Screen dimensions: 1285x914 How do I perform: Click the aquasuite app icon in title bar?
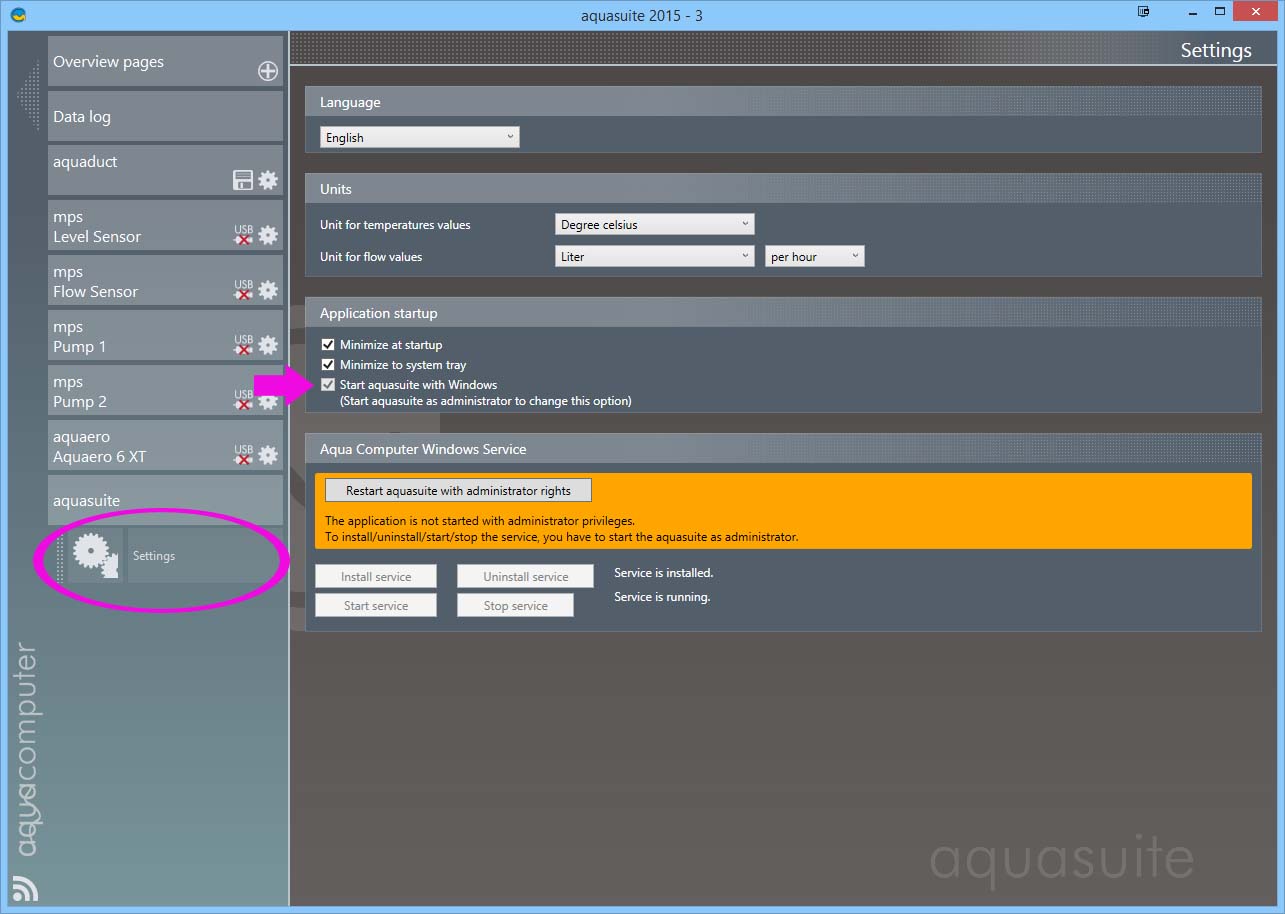click(18, 15)
